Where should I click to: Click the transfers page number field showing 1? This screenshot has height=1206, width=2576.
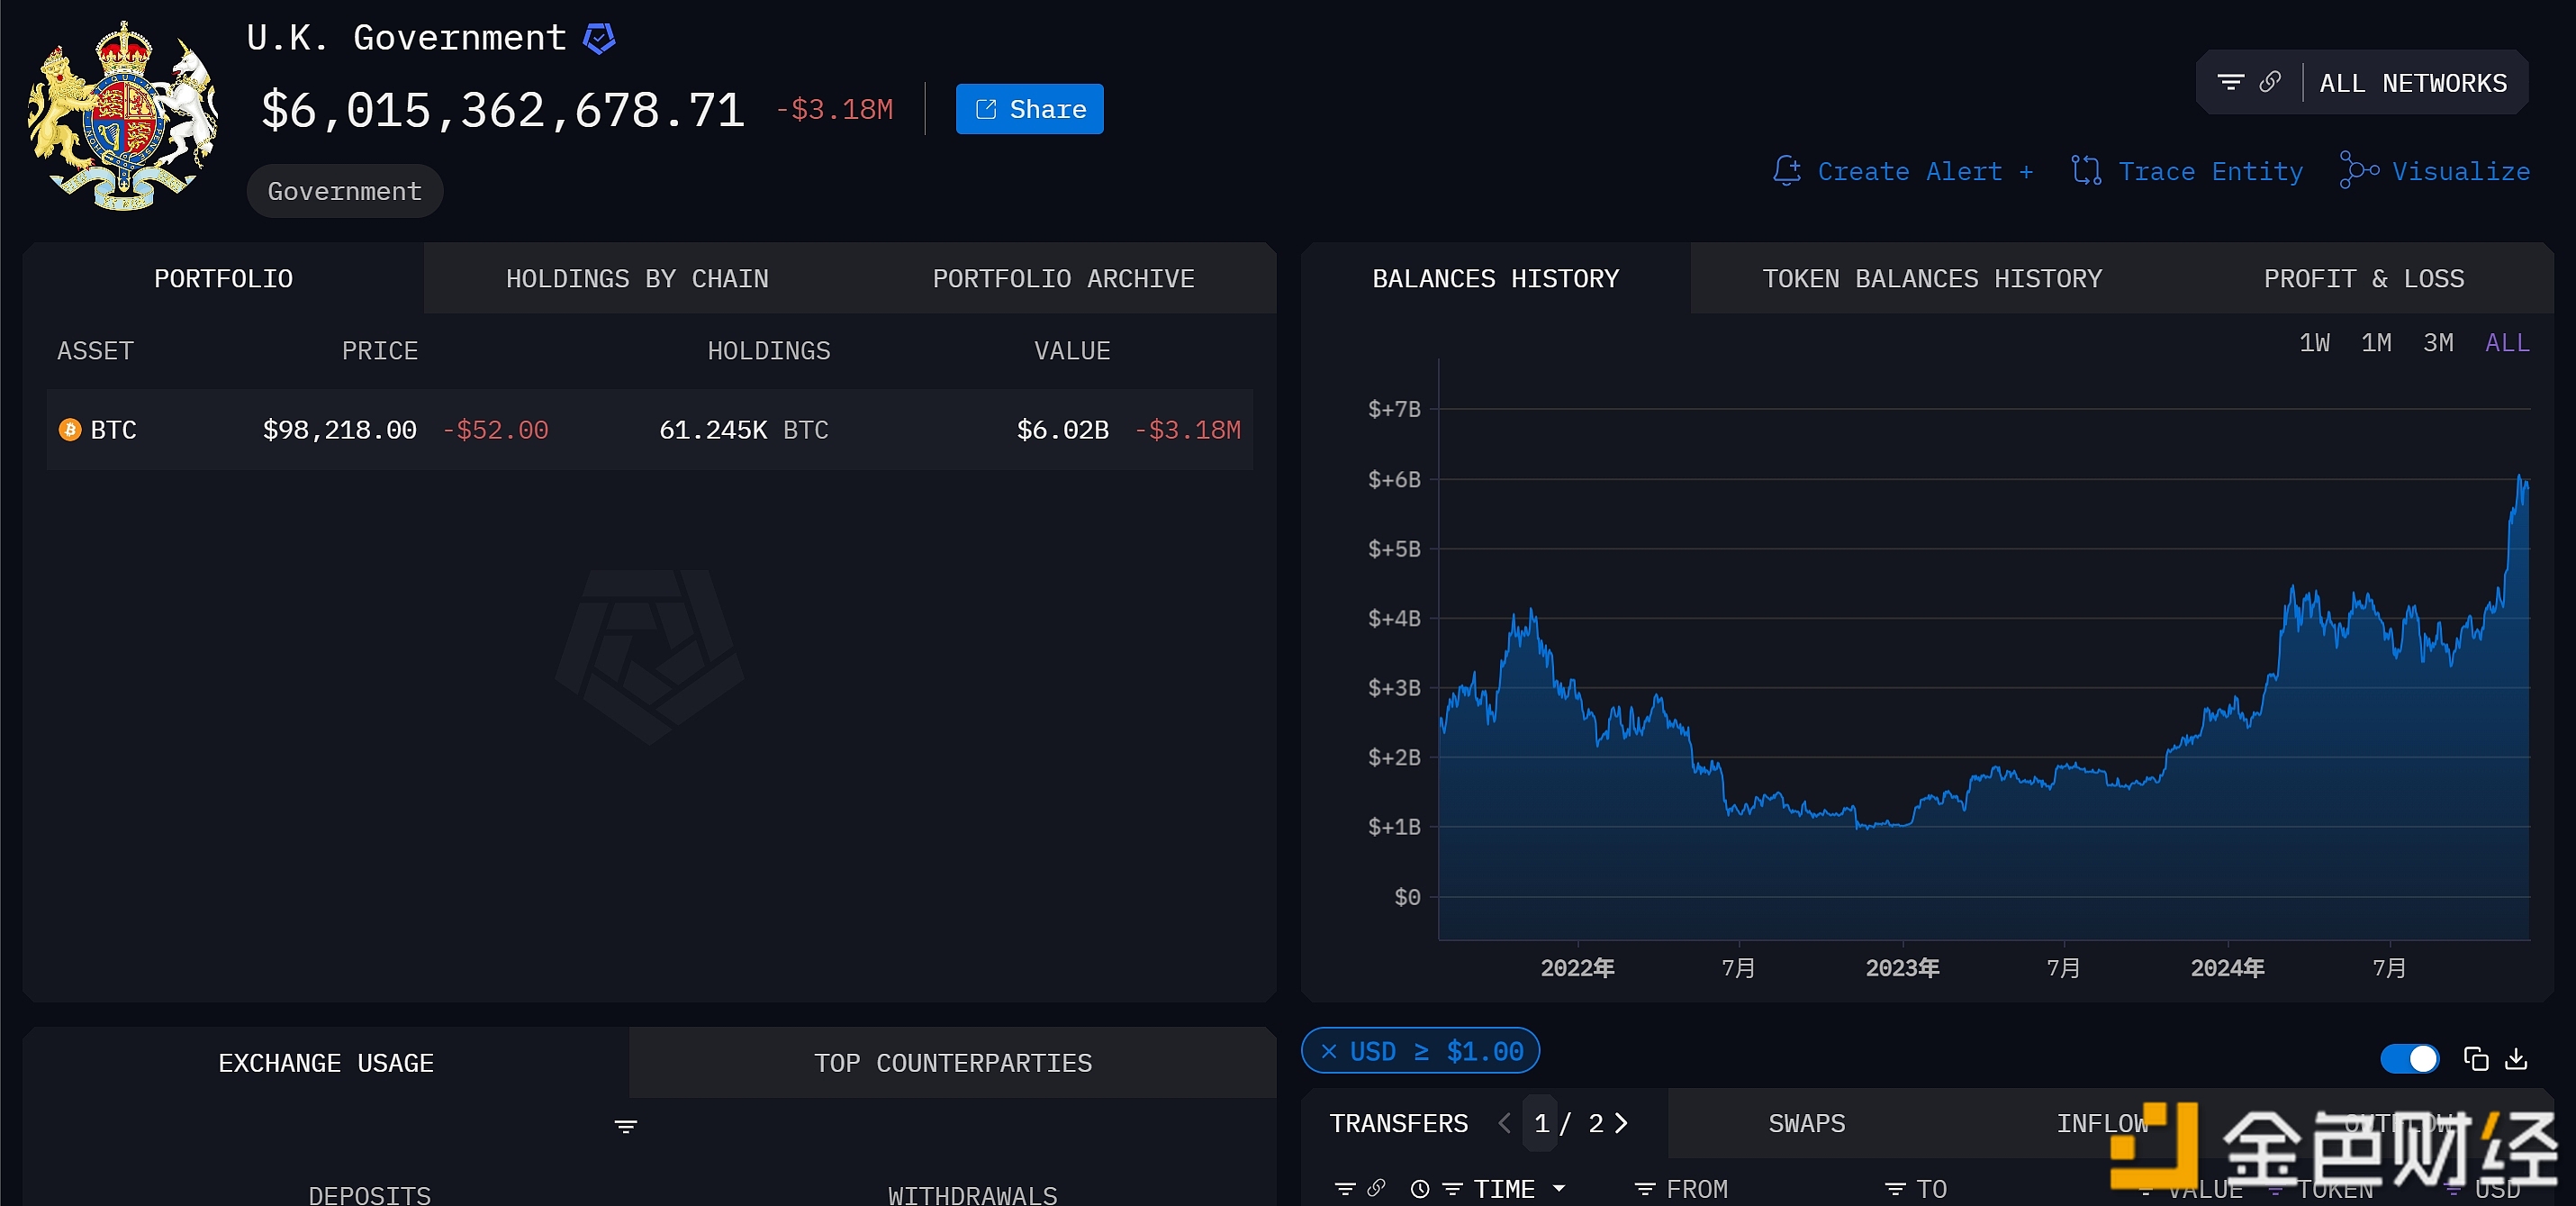point(1541,1123)
